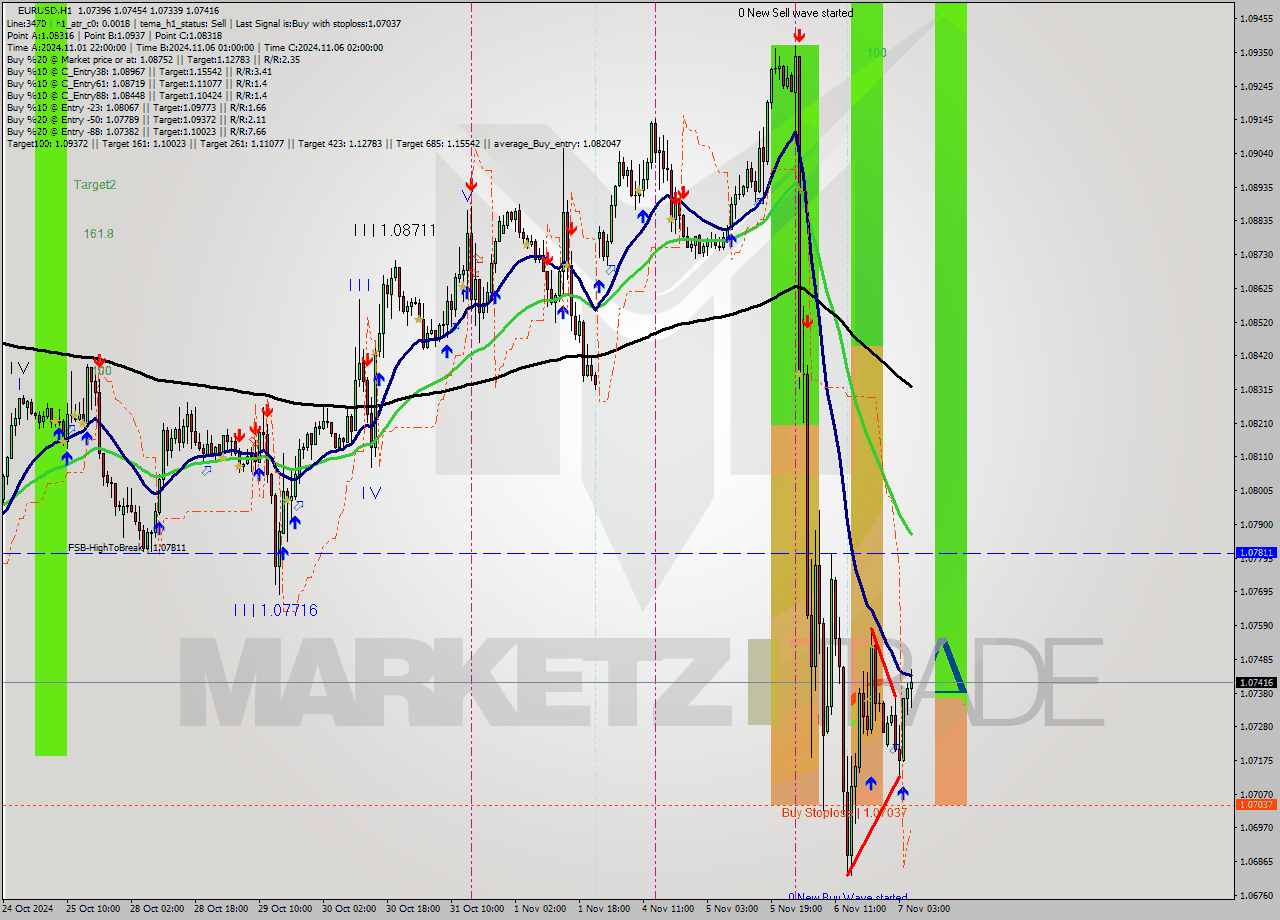Click price axis value 1.08210
The image size is (1280, 920).
pyautogui.click(x=1256, y=423)
